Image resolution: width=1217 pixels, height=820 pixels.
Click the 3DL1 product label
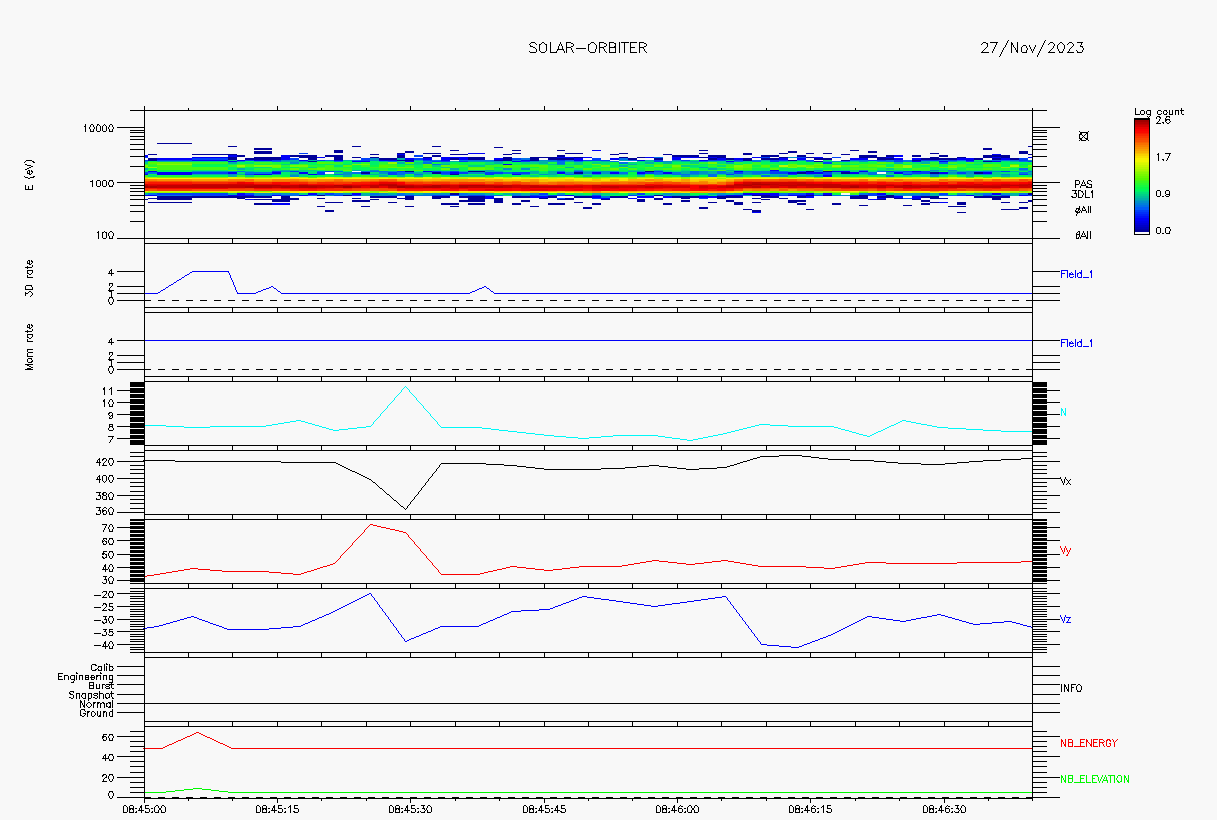pos(1083,195)
